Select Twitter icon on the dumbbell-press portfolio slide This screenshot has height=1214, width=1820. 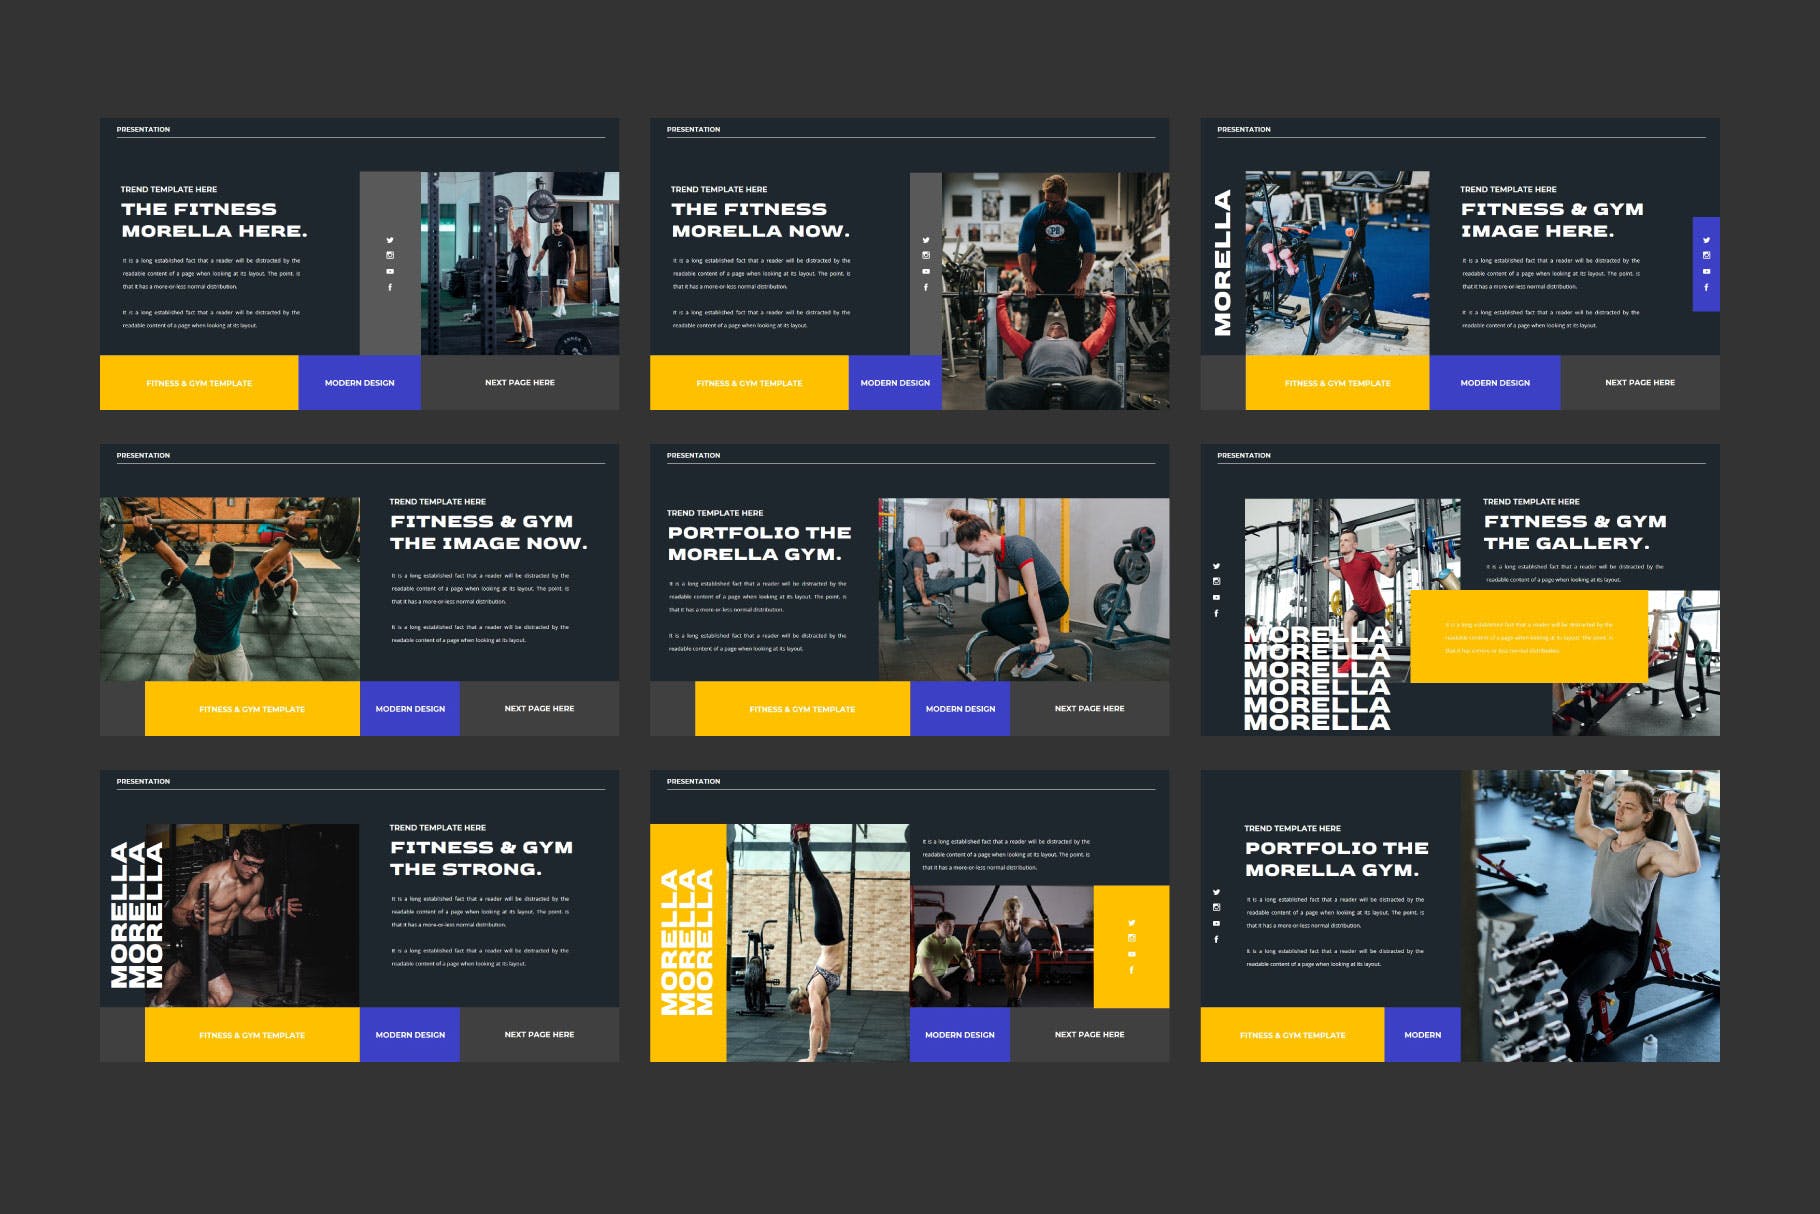pos(1216,892)
